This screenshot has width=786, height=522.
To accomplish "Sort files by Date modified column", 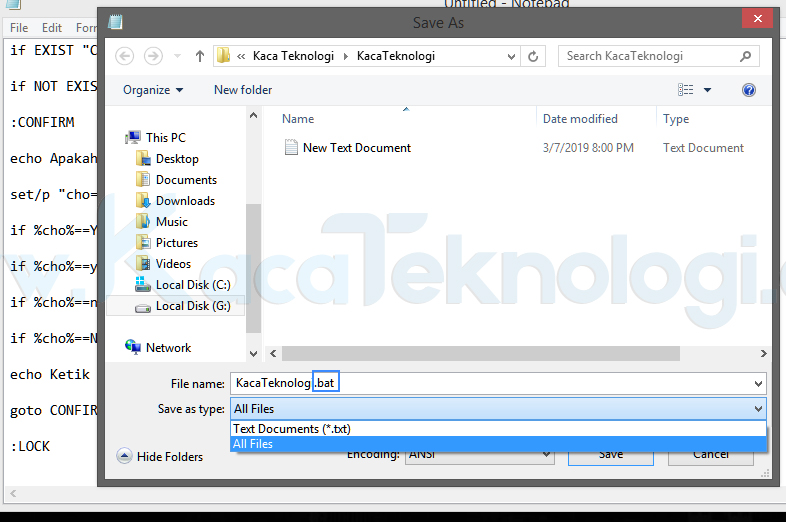I will point(580,119).
